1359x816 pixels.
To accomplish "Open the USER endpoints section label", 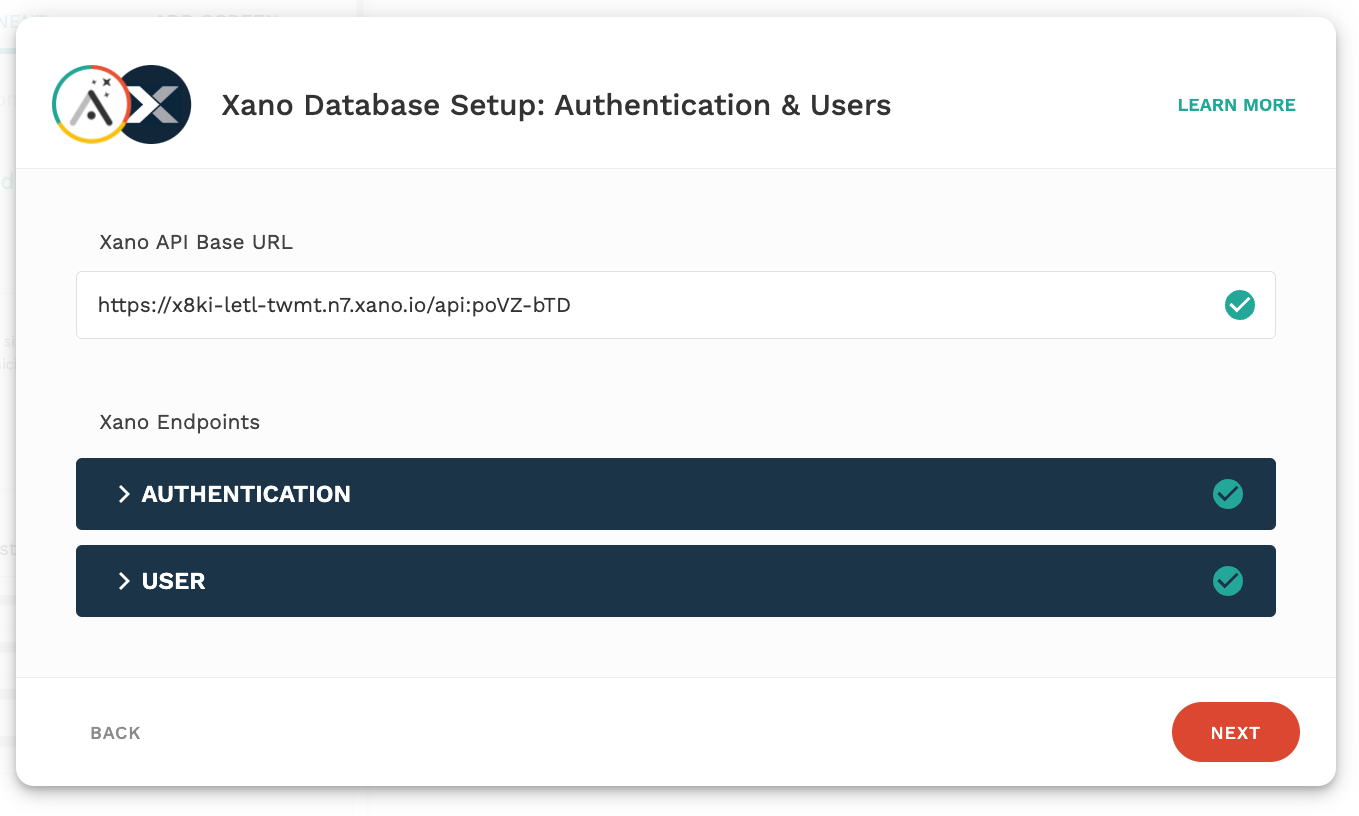I will click(x=174, y=581).
